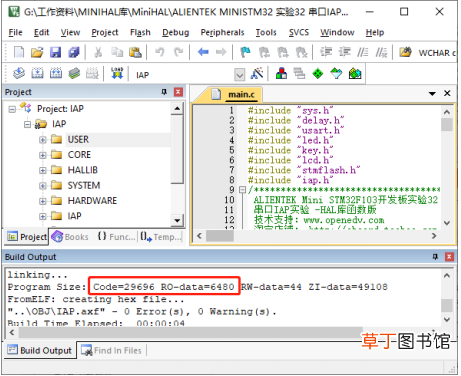
Task: Open the IAP target selection dropdown
Action: pos(239,75)
